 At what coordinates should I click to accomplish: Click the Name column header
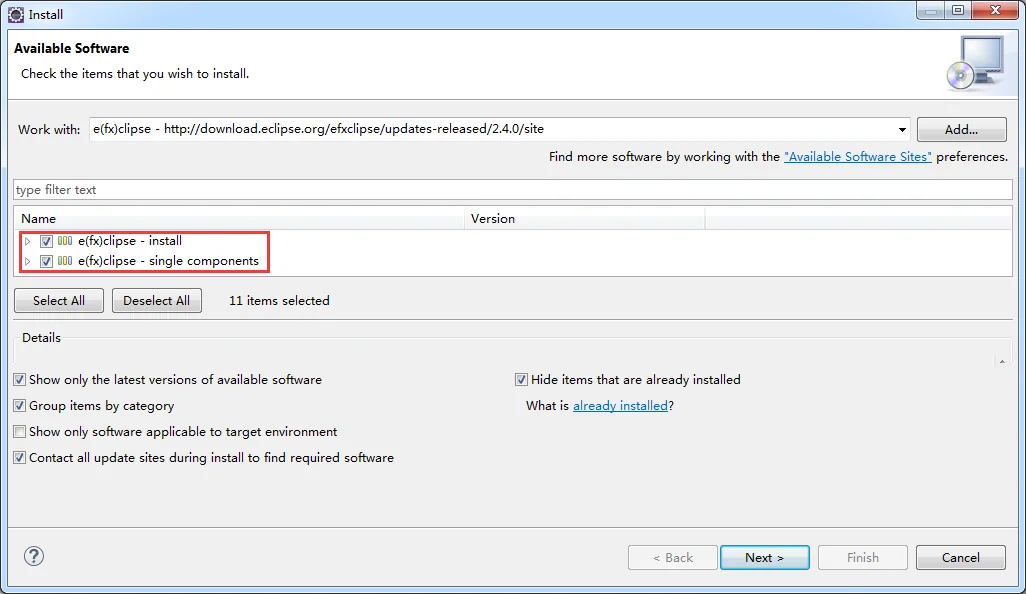239,218
